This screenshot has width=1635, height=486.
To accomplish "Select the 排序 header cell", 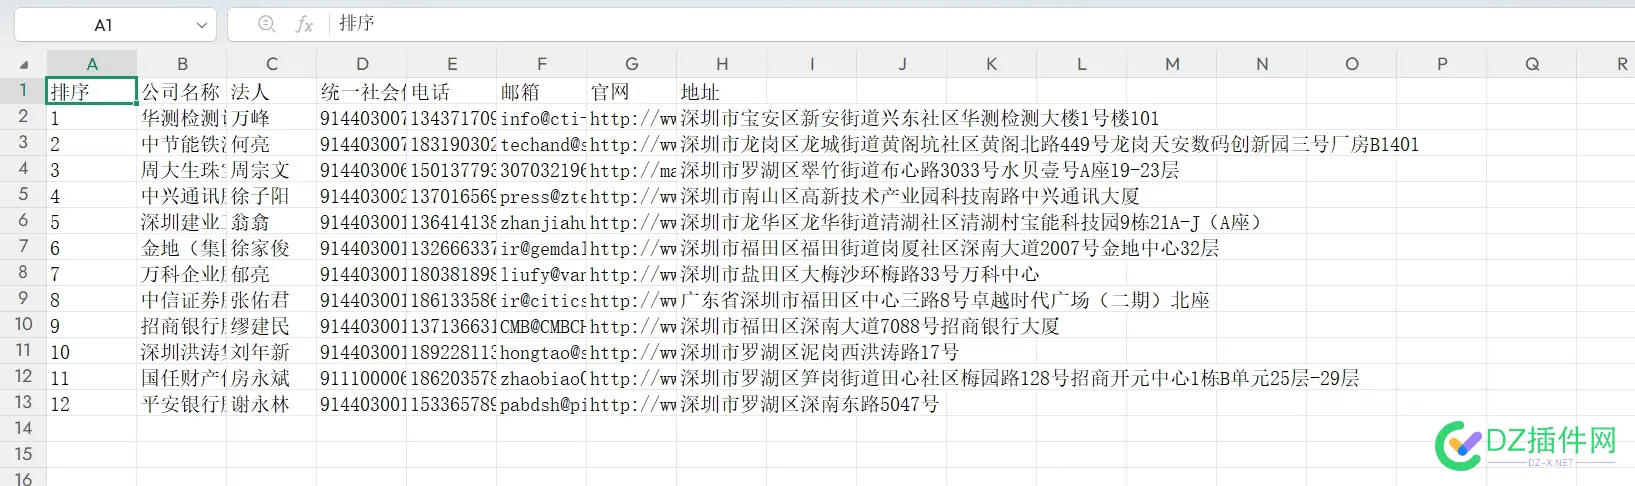I will [92, 91].
